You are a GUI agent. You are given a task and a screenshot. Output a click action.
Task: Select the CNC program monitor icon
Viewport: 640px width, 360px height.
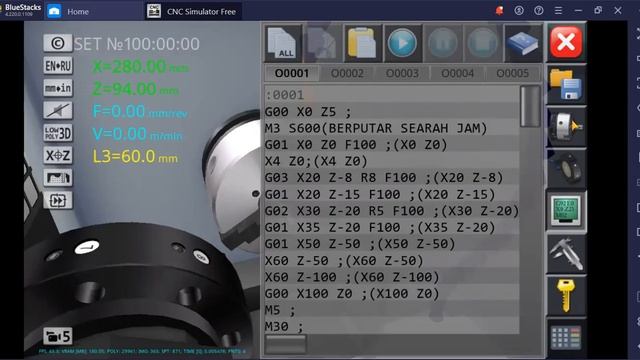coord(566,211)
